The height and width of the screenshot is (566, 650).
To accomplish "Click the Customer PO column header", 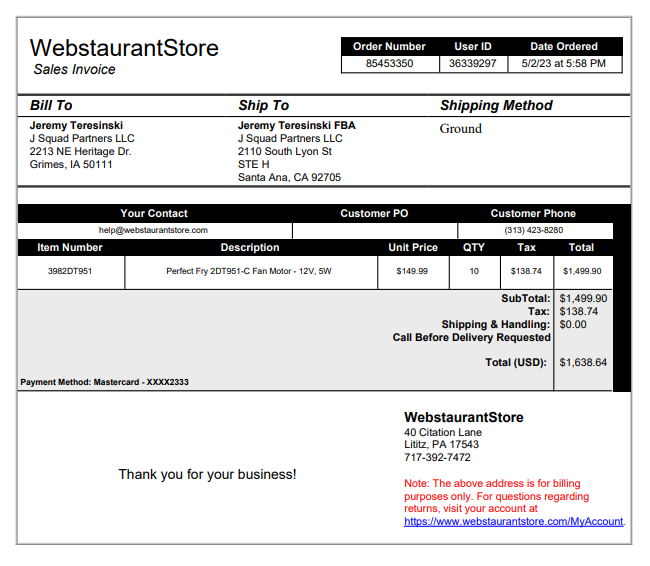I will point(374,214).
